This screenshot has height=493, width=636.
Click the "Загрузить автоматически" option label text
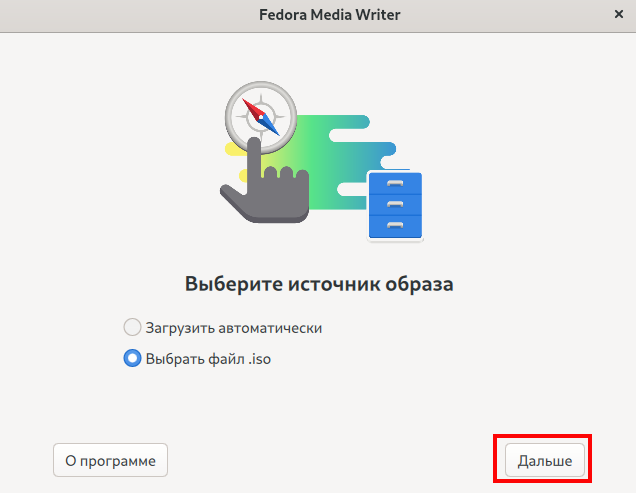pyautogui.click(x=233, y=327)
